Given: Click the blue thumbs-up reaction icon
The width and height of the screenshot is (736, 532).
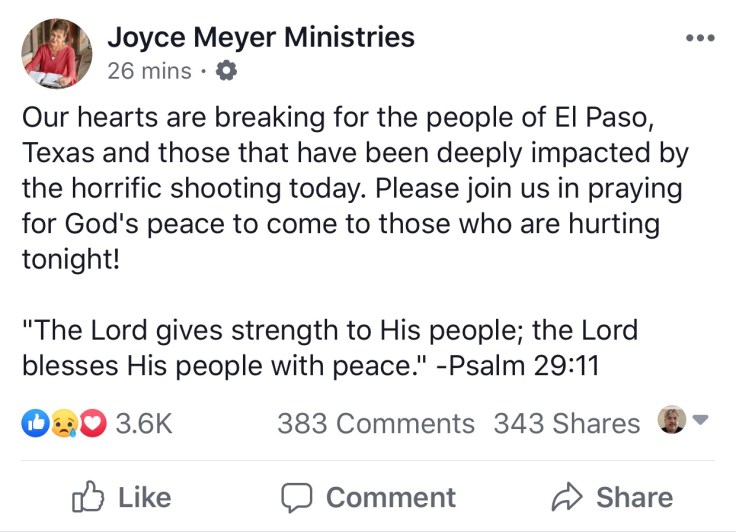Looking at the screenshot, I should [x=35, y=423].
